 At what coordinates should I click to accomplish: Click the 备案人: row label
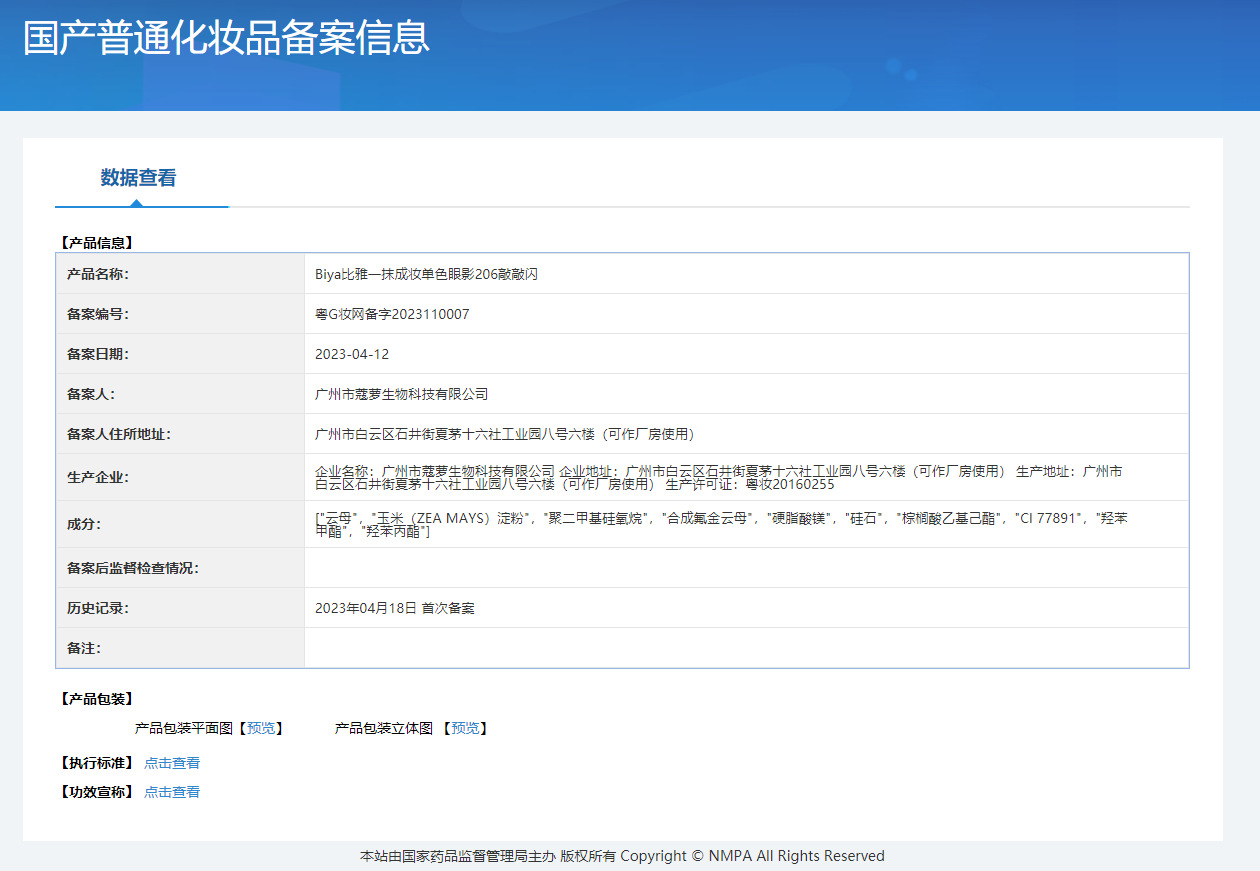pos(91,394)
